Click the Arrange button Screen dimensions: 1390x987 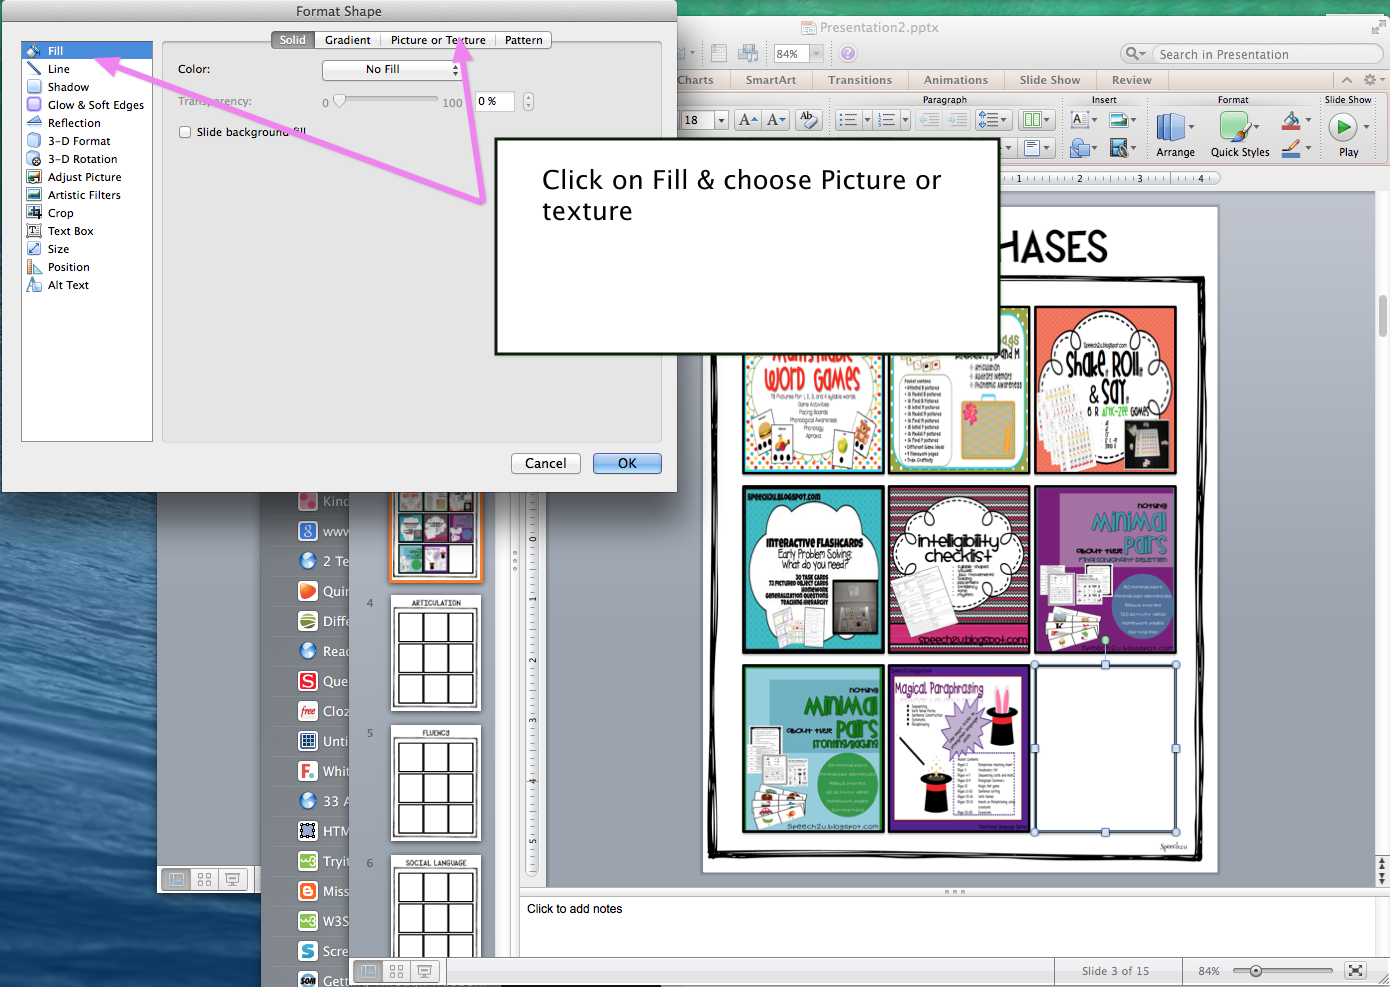point(1175,134)
